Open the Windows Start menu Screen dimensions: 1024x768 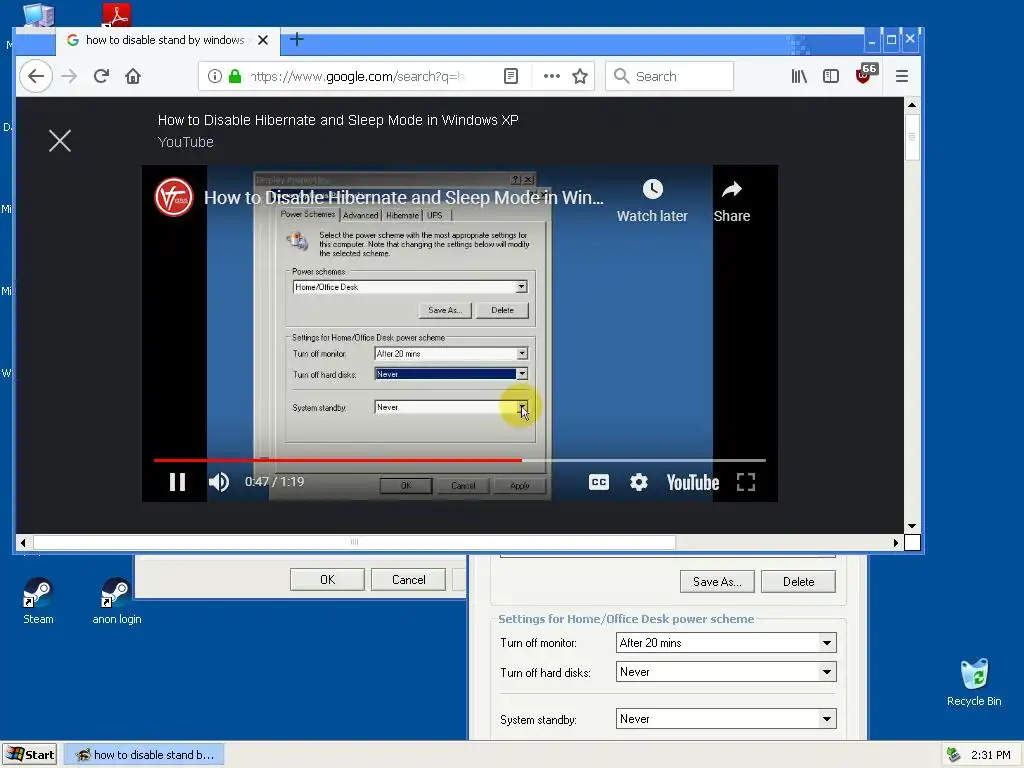[30, 755]
